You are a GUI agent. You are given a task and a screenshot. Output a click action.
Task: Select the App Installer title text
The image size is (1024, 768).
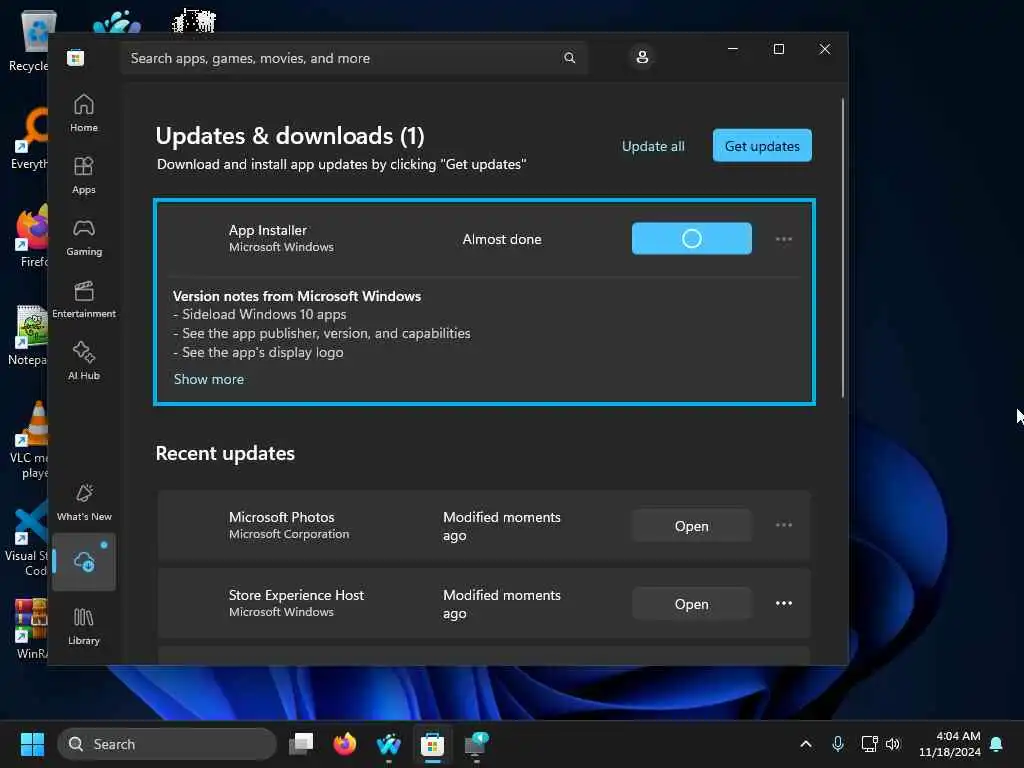268,230
